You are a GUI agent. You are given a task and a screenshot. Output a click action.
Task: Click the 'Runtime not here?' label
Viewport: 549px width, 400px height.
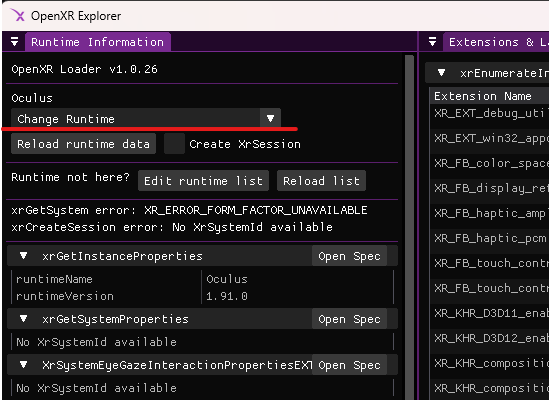click(70, 177)
